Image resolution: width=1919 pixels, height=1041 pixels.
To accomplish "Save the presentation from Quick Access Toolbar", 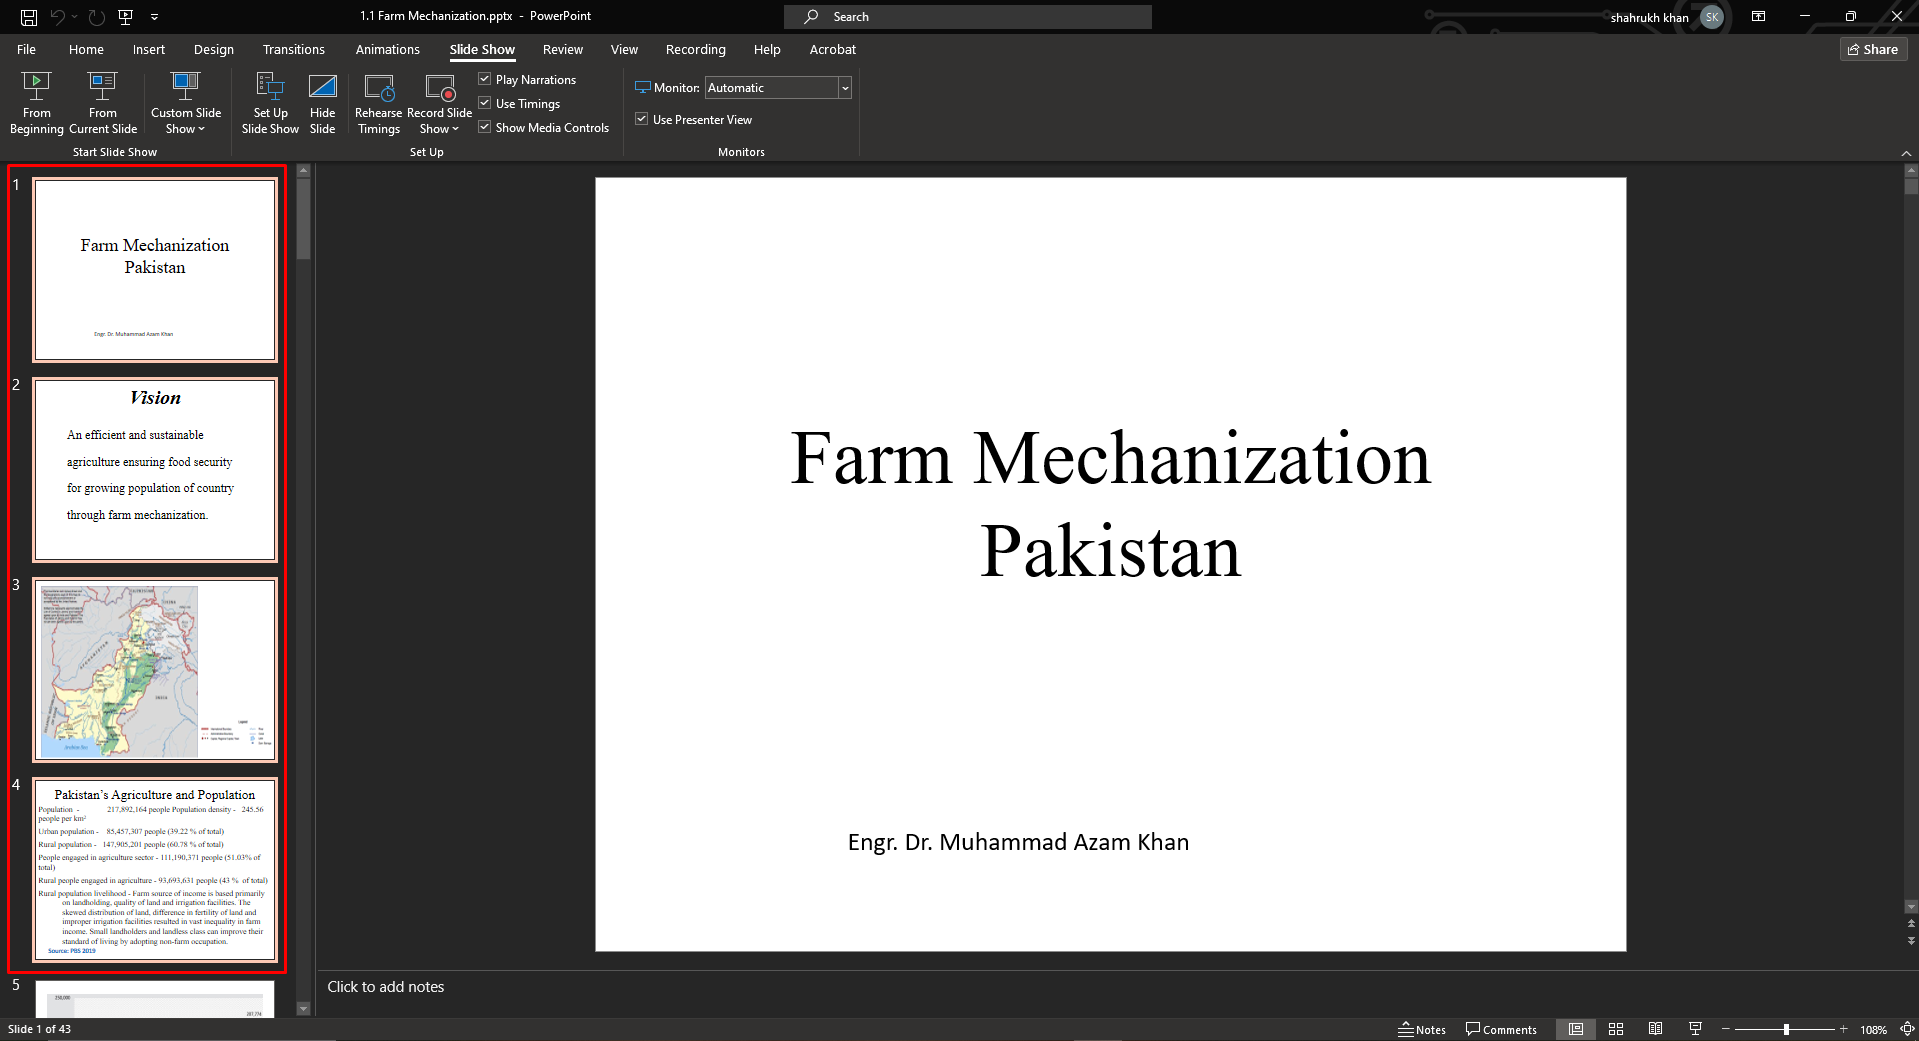I will pyautogui.click(x=29, y=17).
